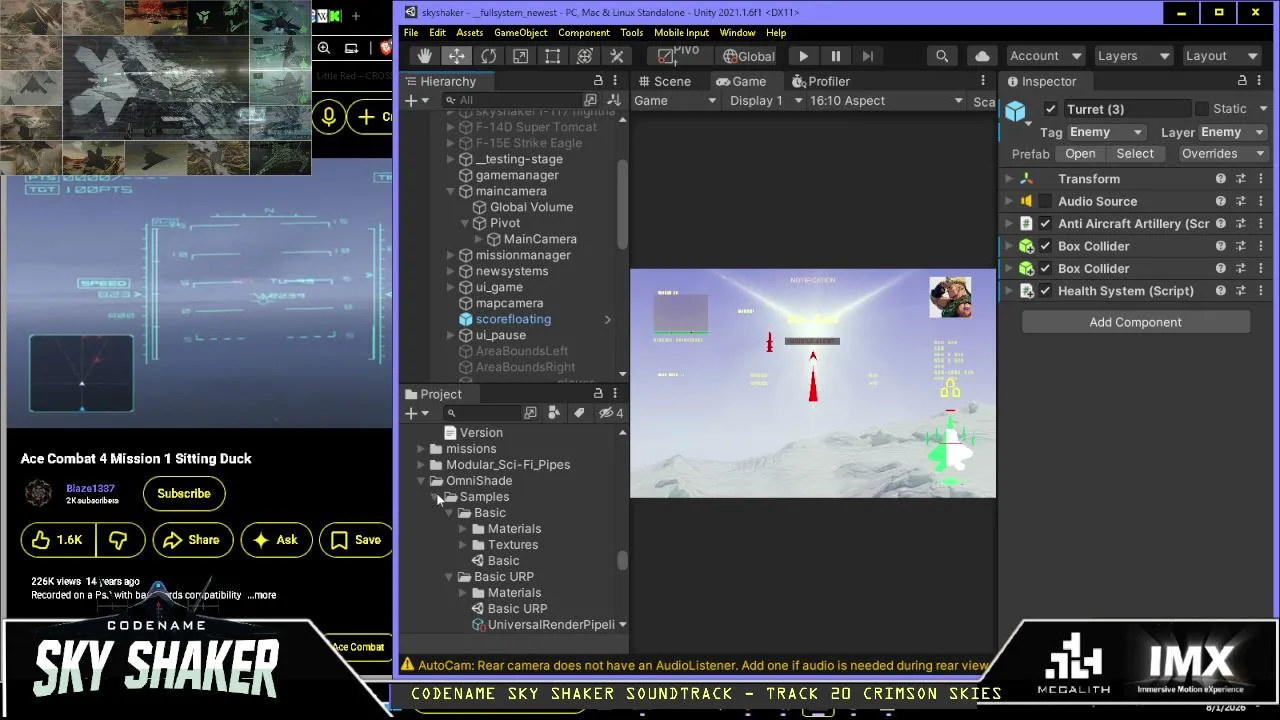Open the scorefloating prefab arrow
Screen dimensions: 1280x720
607,319
